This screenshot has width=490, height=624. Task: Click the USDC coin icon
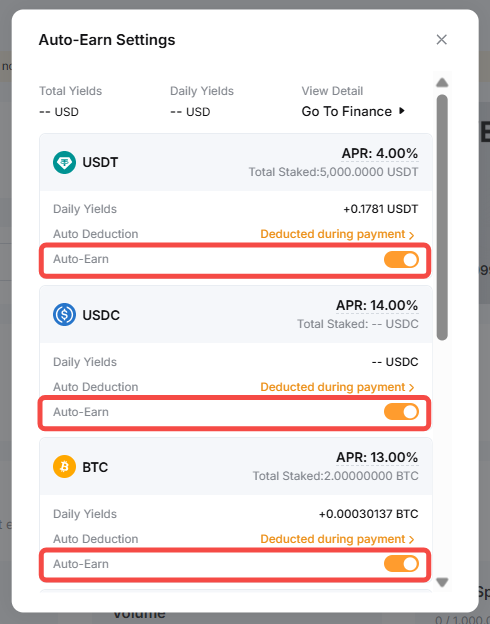tap(64, 315)
